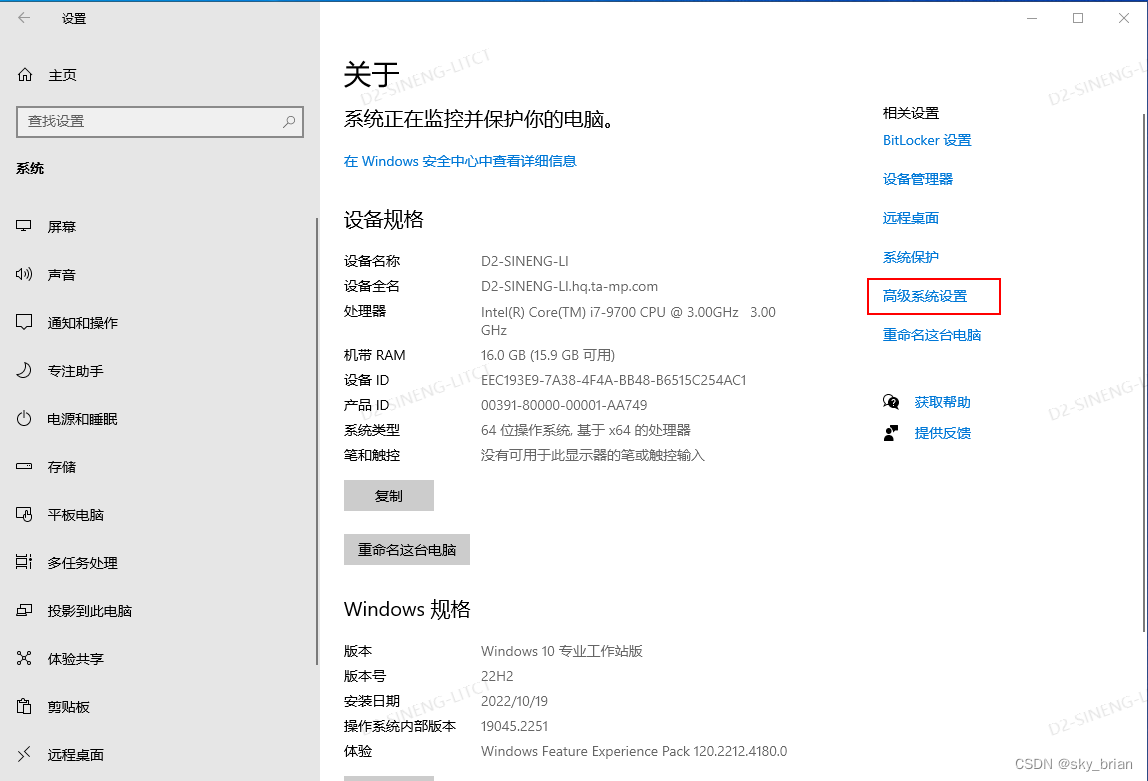Screen dimensions: 1148x781
Task: Click the 获取帮助 help chat icon
Action: (x=891, y=402)
